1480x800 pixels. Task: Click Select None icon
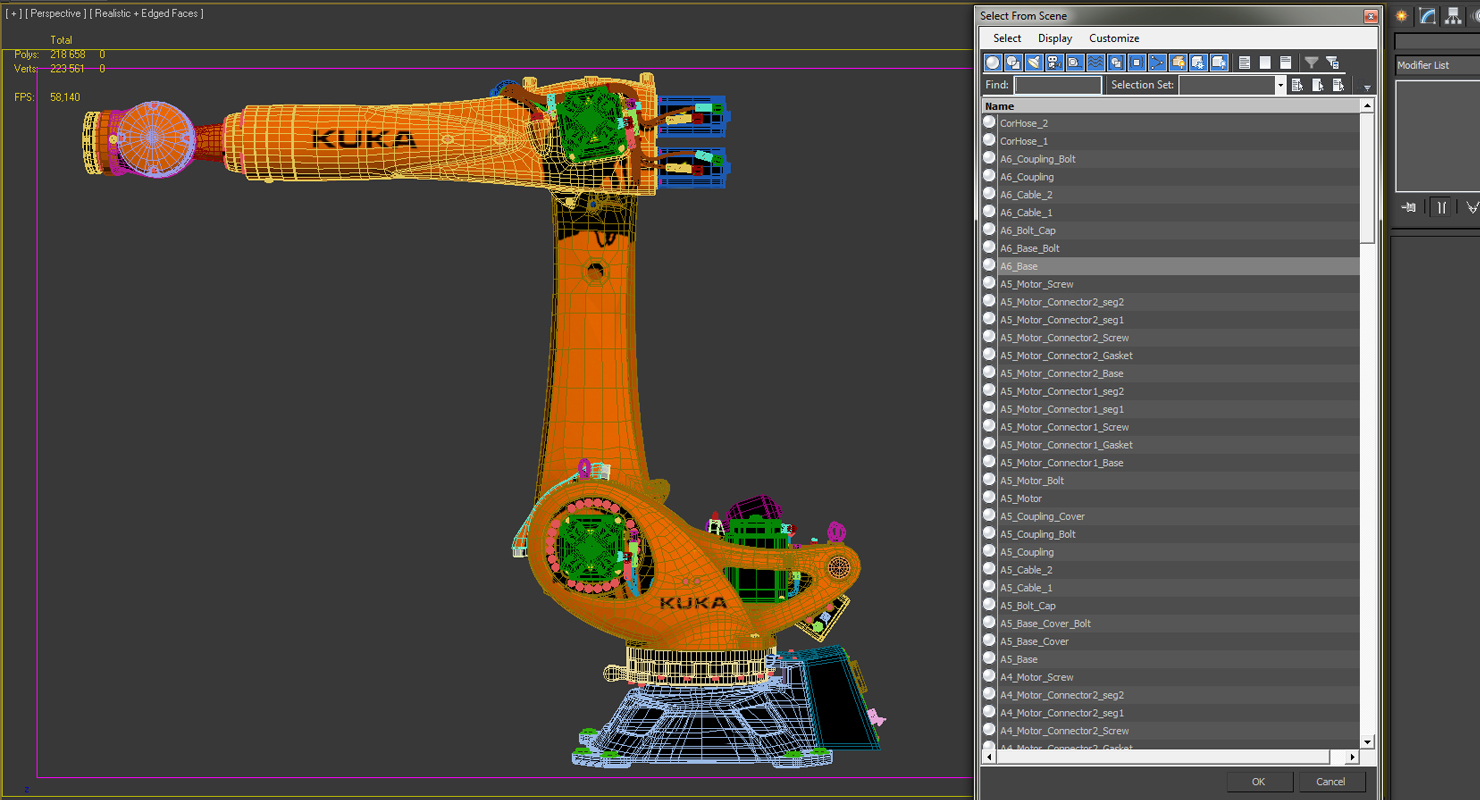point(1265,62)
